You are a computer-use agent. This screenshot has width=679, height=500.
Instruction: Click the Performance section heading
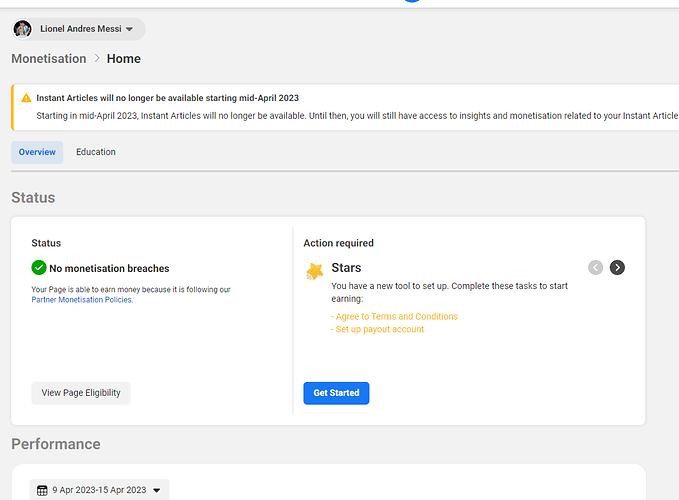point(56,444)
